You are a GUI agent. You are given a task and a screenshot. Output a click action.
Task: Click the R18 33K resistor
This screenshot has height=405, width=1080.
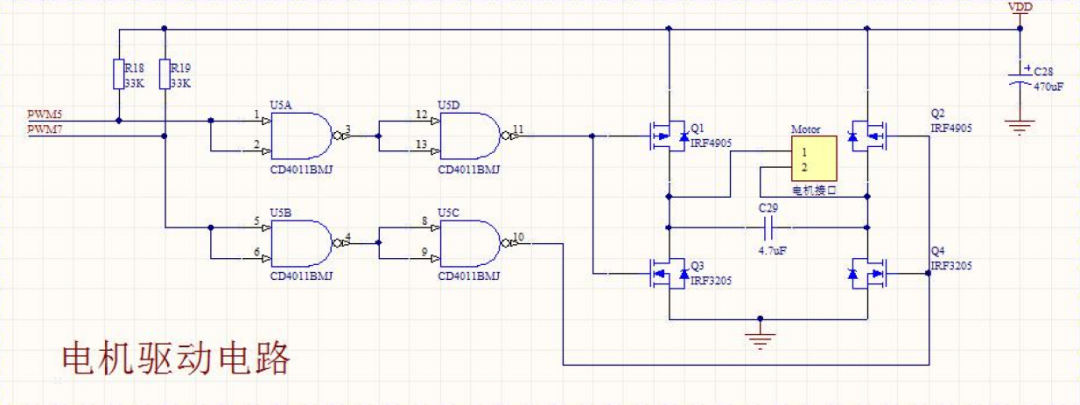point(119,75)
